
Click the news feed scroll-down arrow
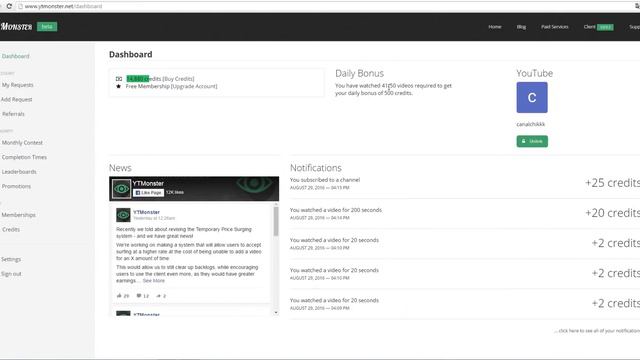tap(276, 313)
